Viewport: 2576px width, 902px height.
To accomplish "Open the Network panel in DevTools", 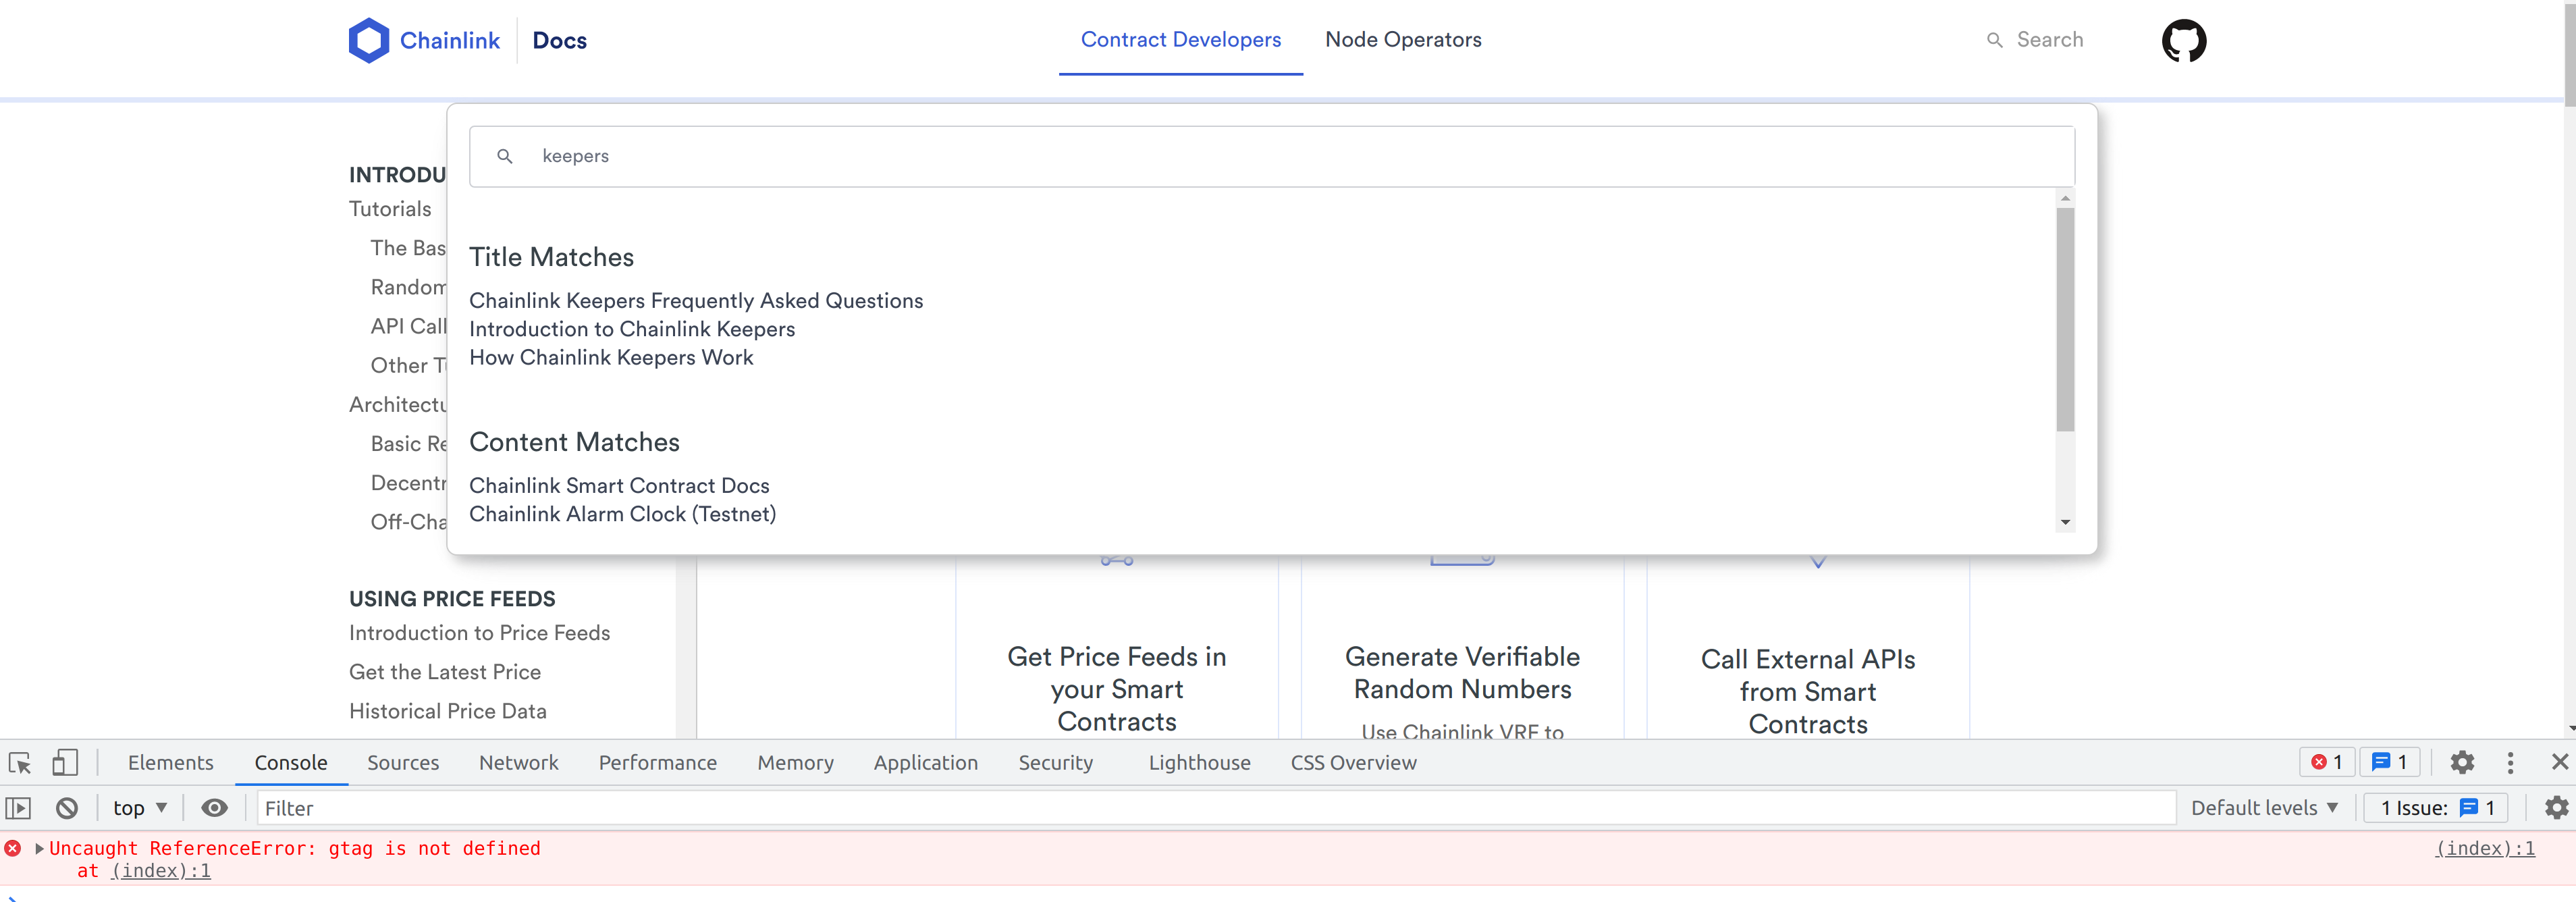I will click(518, 762).
